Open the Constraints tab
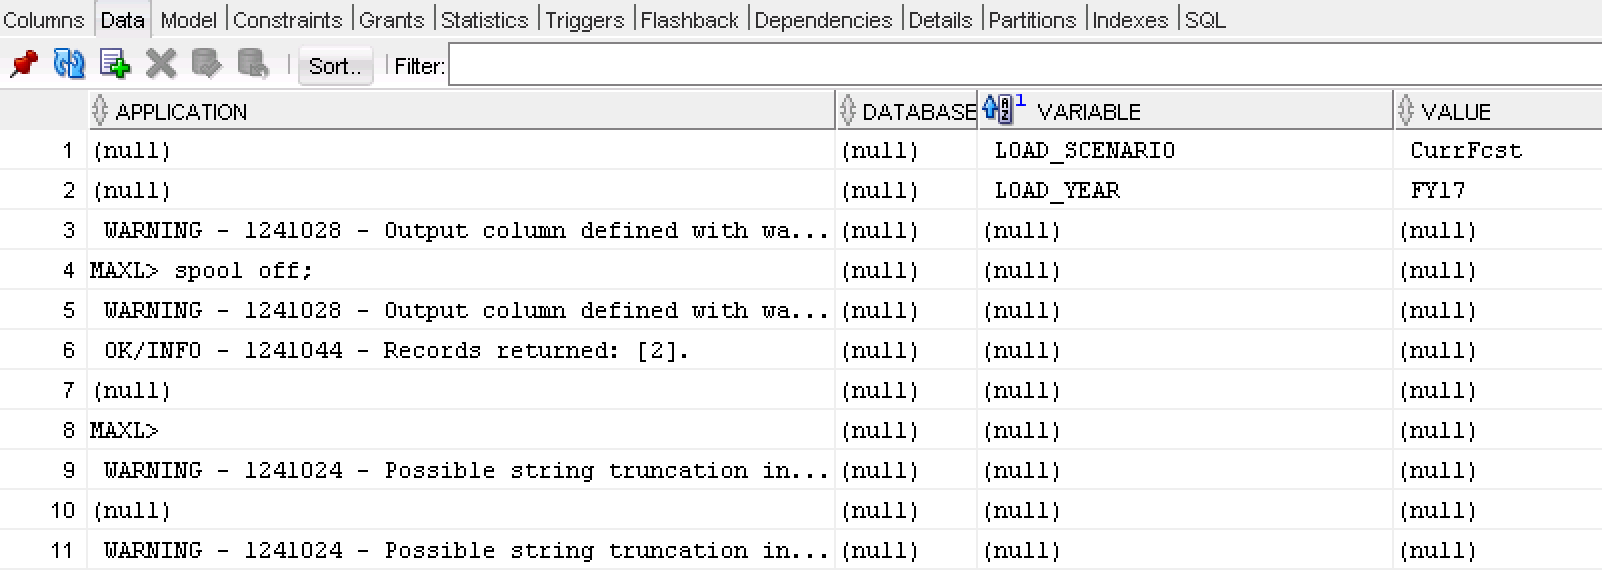Viewport: 1602px width, 576px height. pos(287,20)
